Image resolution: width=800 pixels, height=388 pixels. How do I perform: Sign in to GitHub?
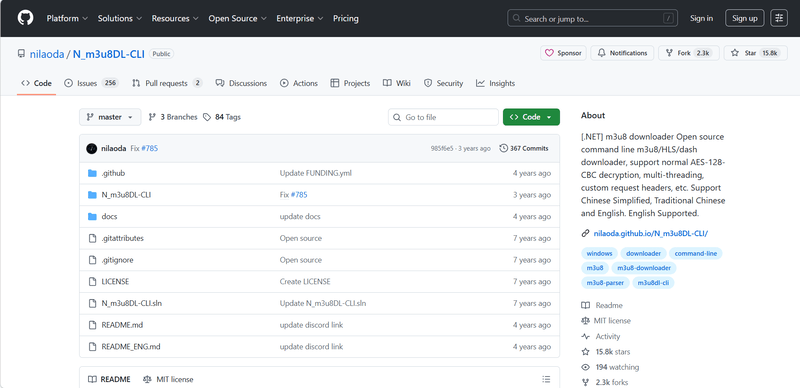click(702, 18)
